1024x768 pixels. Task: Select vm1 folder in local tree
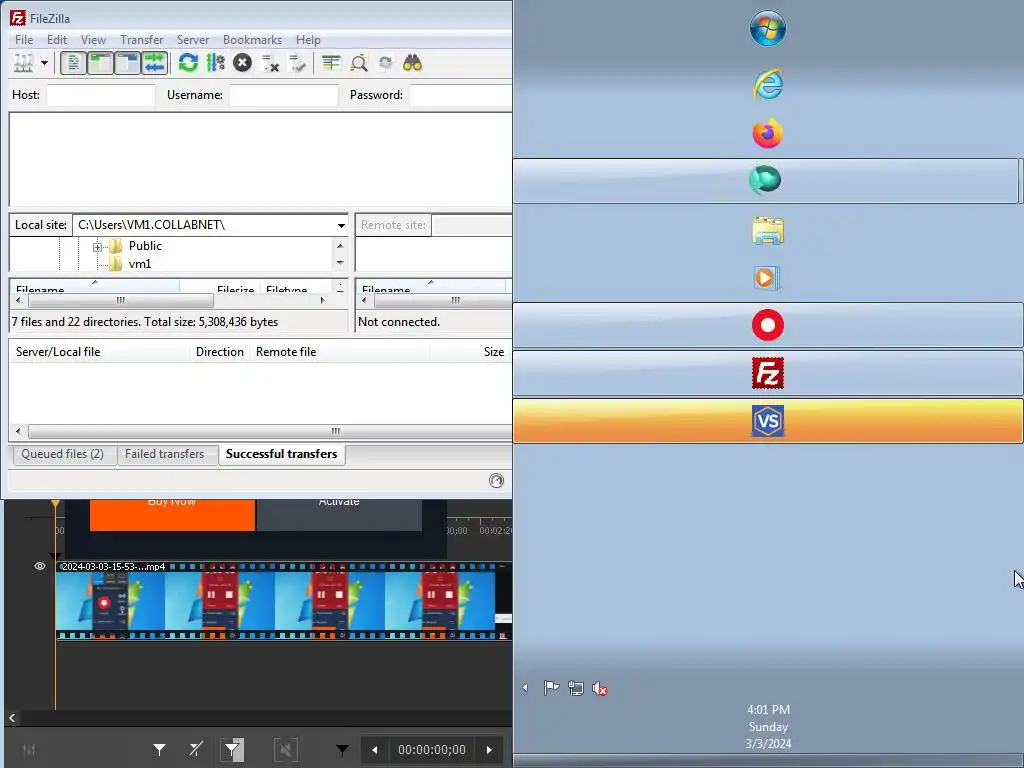(x=140, y=264)
